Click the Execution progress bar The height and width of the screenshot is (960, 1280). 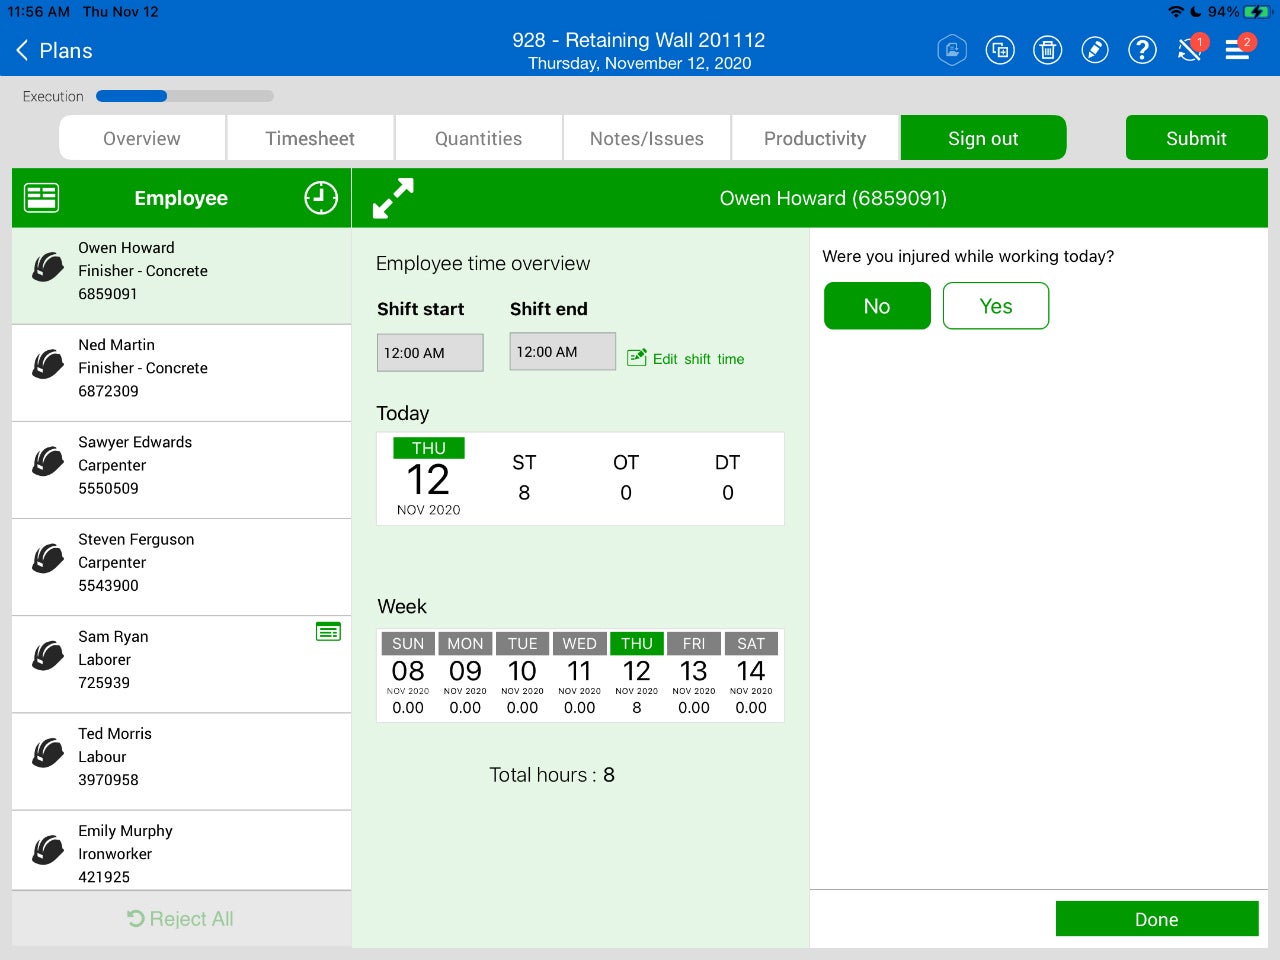click(184, 97)
